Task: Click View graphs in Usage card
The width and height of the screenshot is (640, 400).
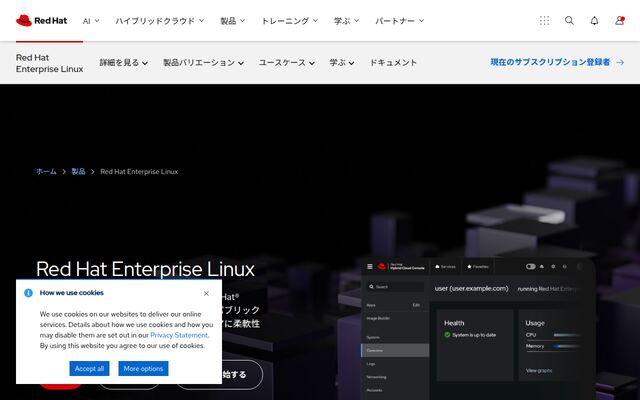Action: click(539, 371)
